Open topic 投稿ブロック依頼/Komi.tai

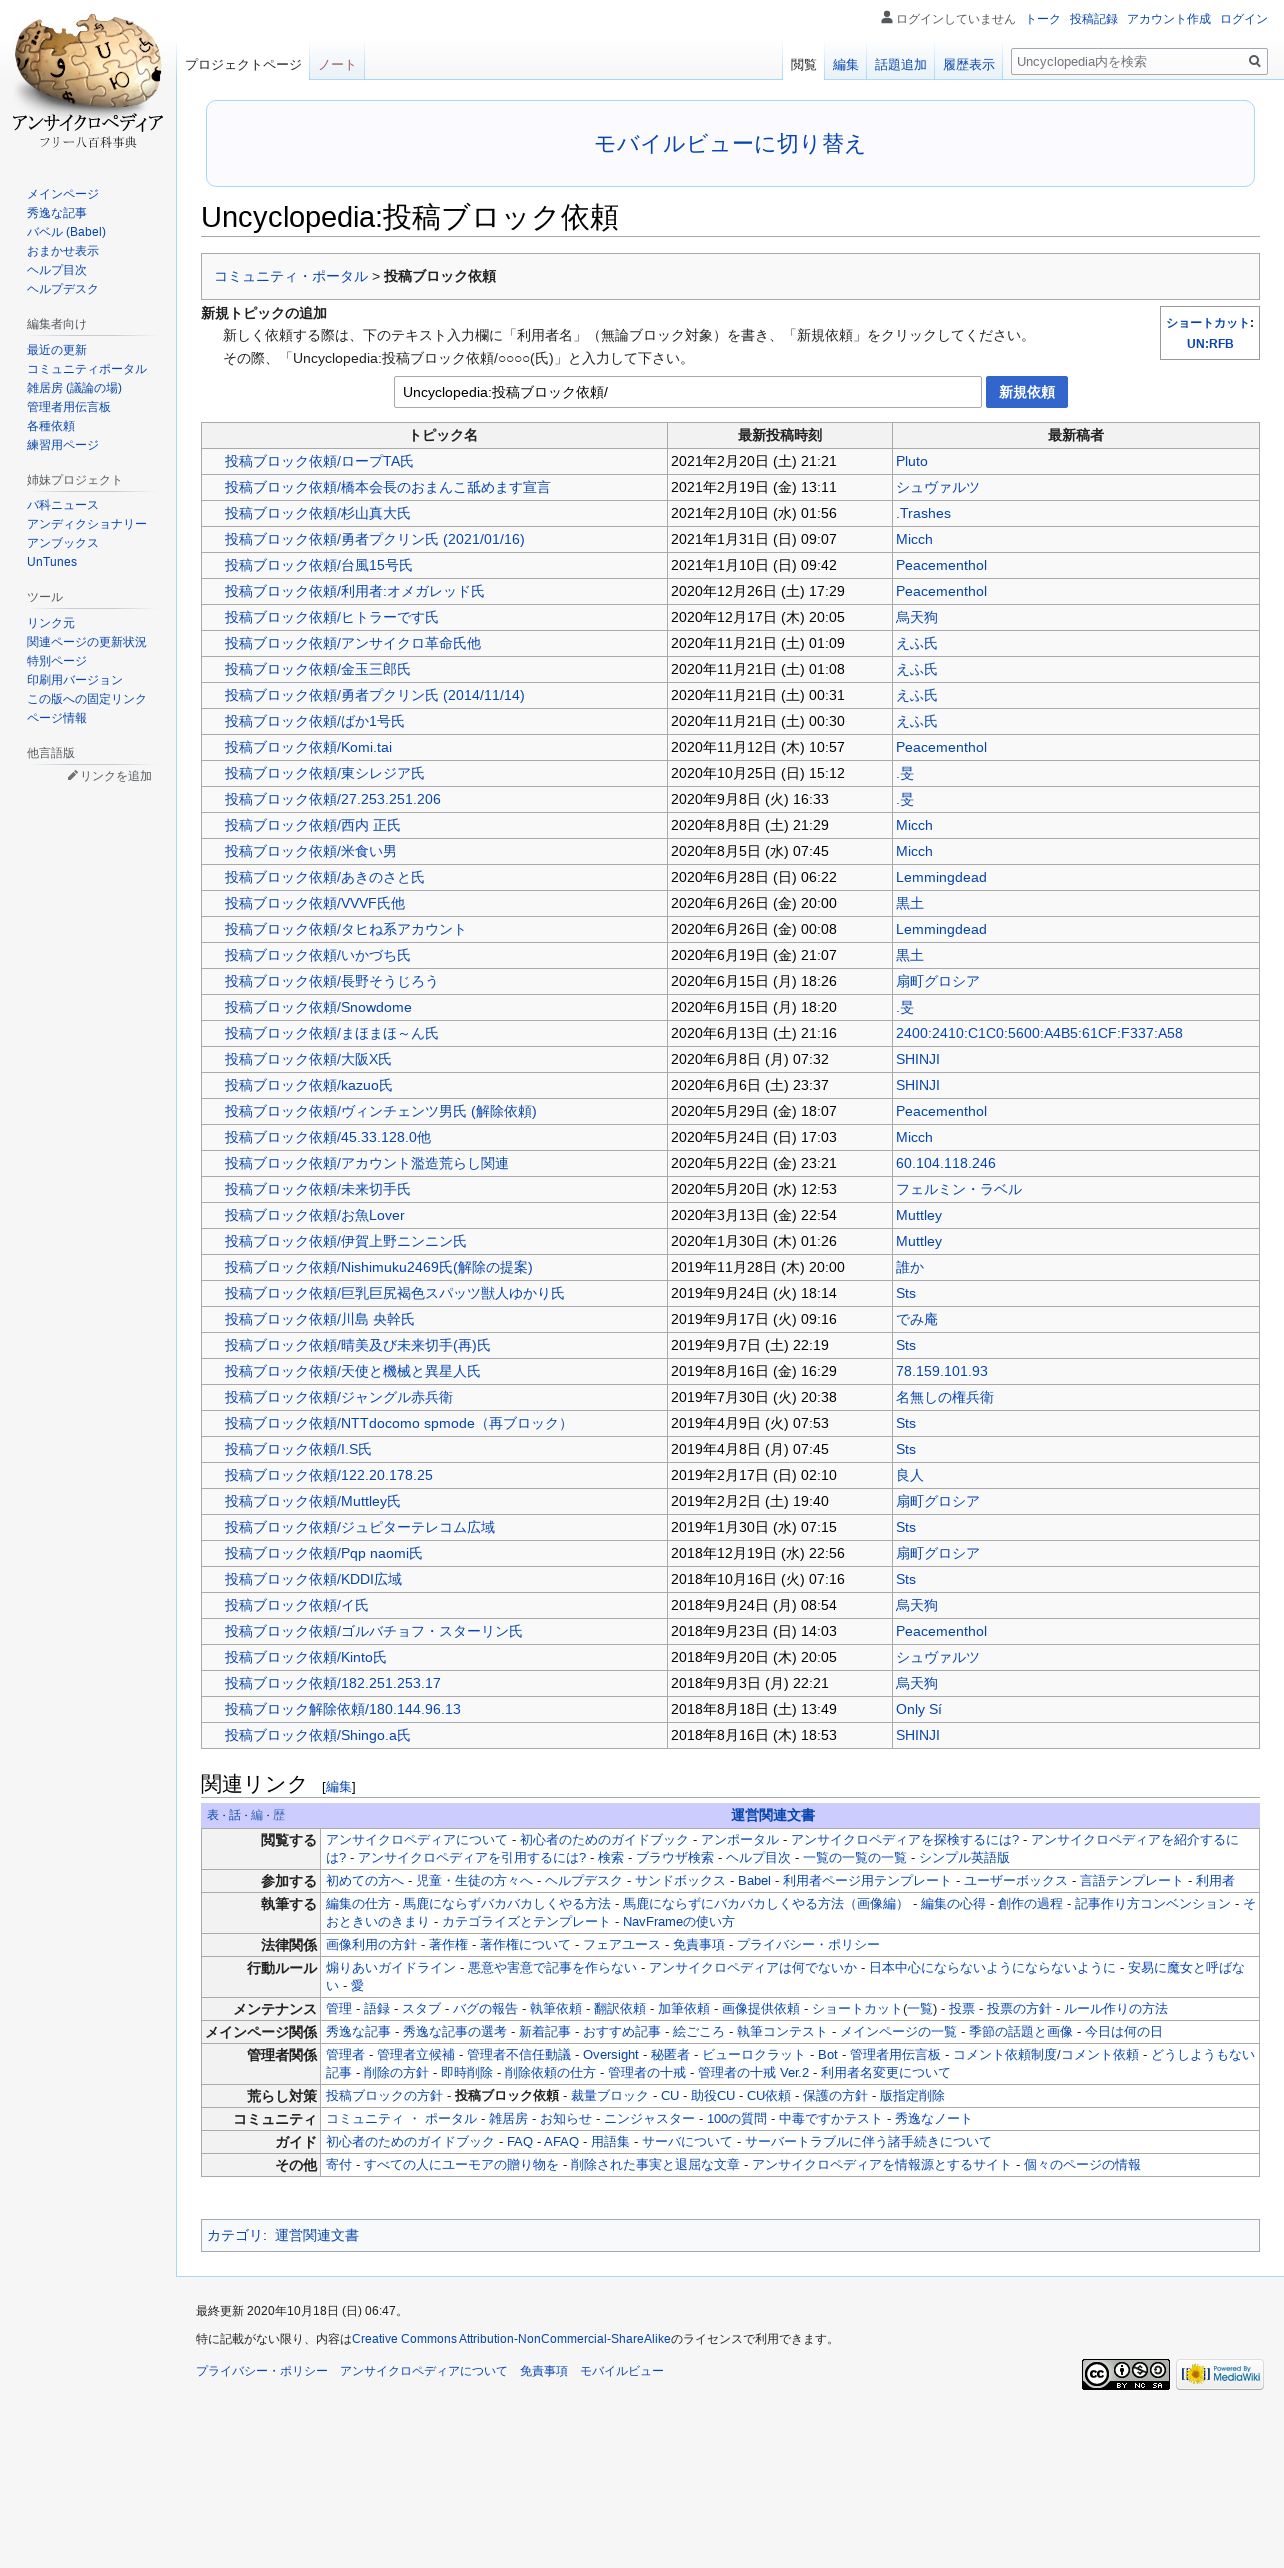[309, 747]
